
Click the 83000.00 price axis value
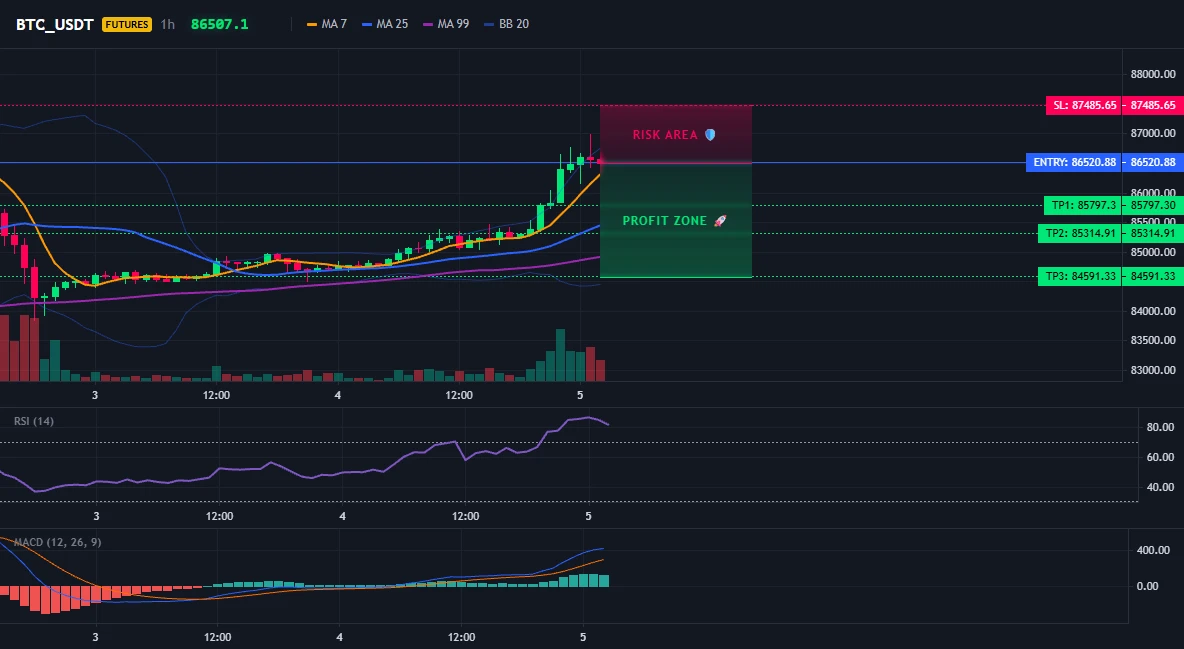[1153, 370]
